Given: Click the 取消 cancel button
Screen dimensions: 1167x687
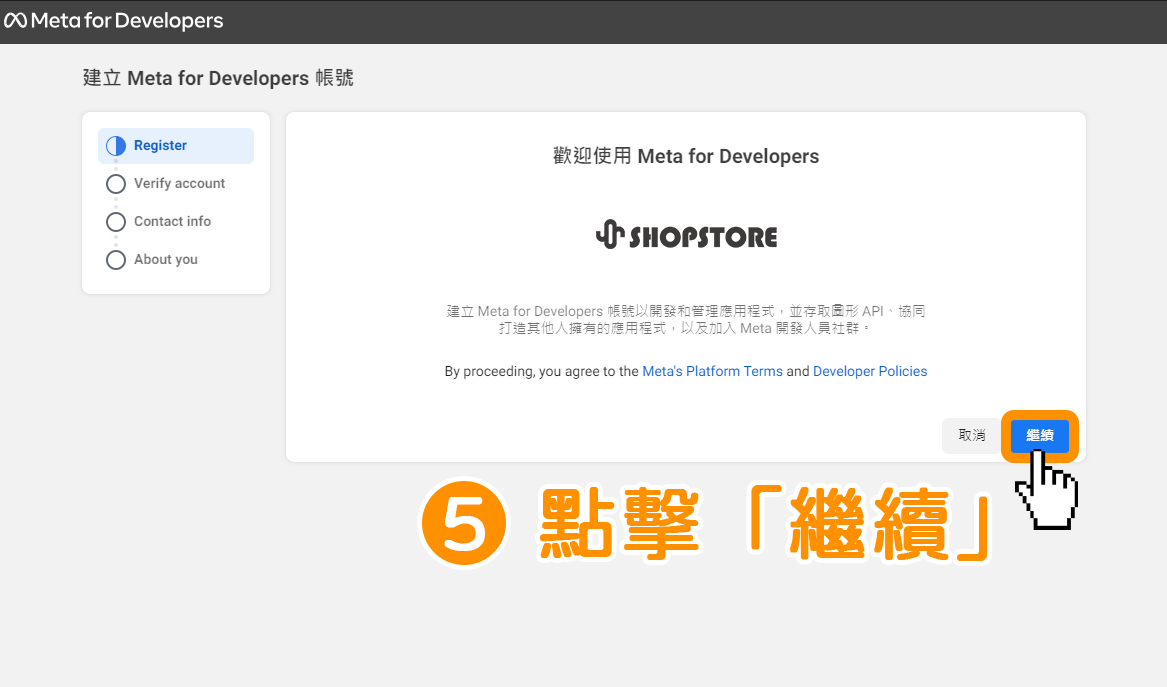Looking at the screenshot, I should click(x=971, y=435).
